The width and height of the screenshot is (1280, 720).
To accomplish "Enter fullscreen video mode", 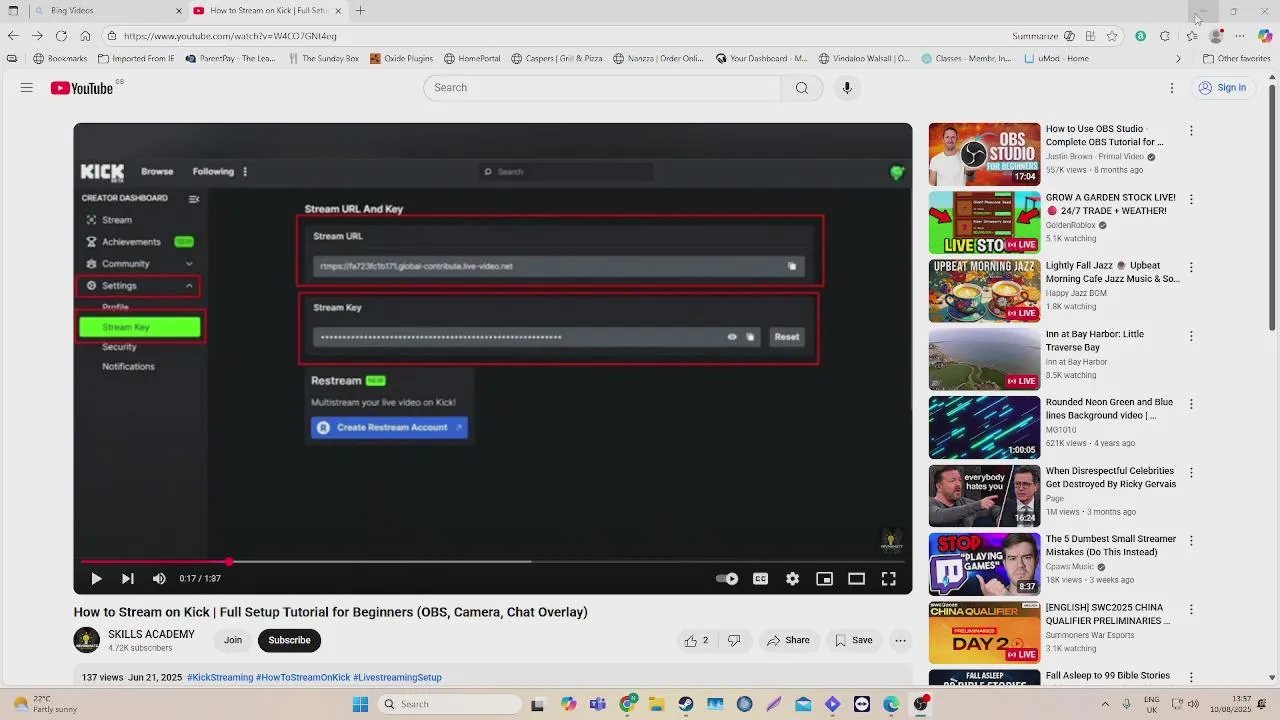I will (x=888, y=578).
